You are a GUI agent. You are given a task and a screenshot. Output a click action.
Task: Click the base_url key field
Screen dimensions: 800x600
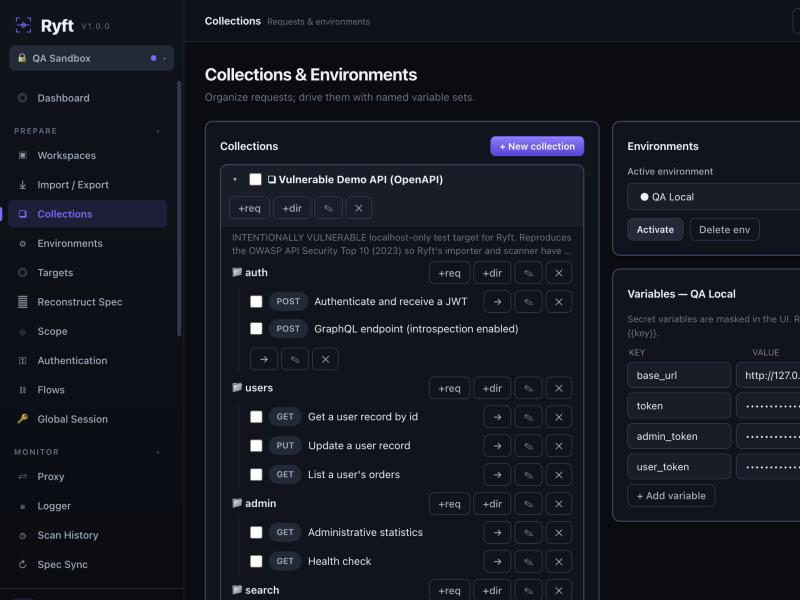point(679,376)
